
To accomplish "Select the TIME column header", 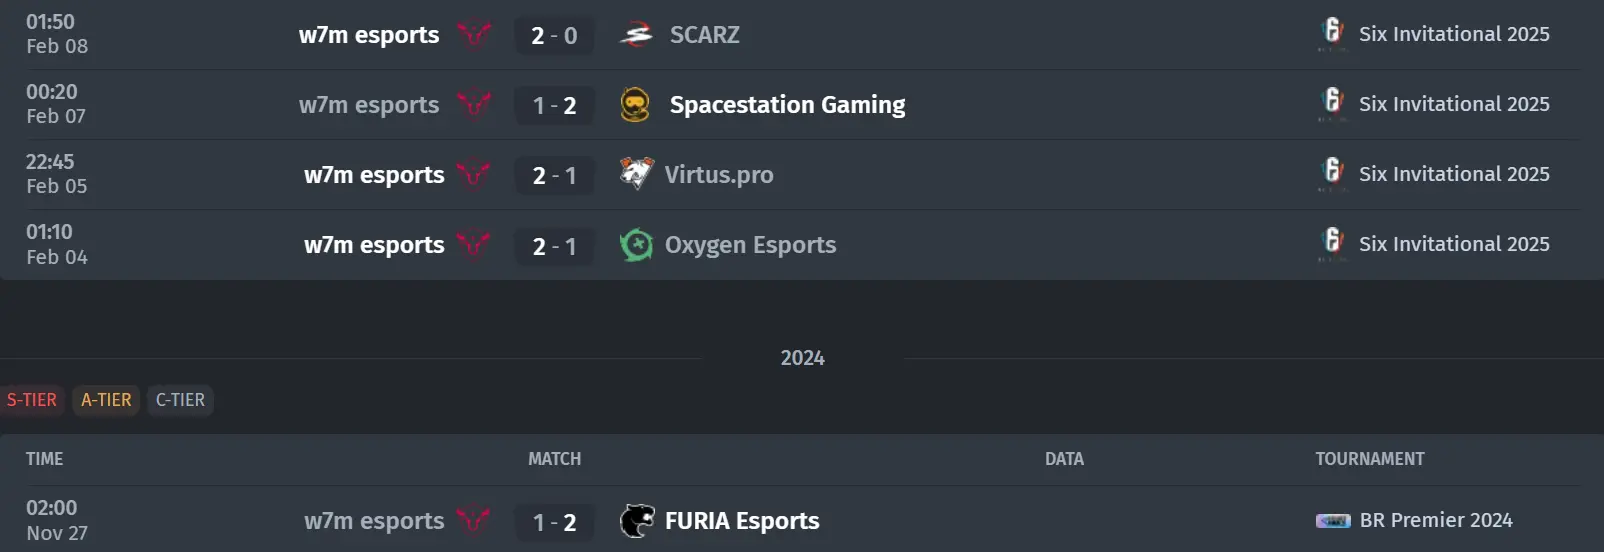I will pos(44,459).
